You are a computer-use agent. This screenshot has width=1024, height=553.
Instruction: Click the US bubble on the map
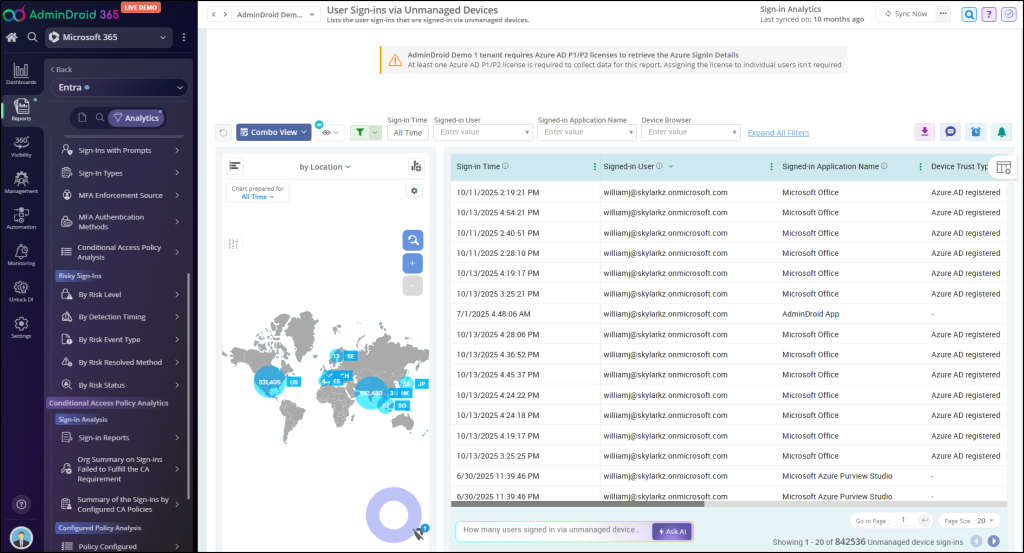coord(269,381)
